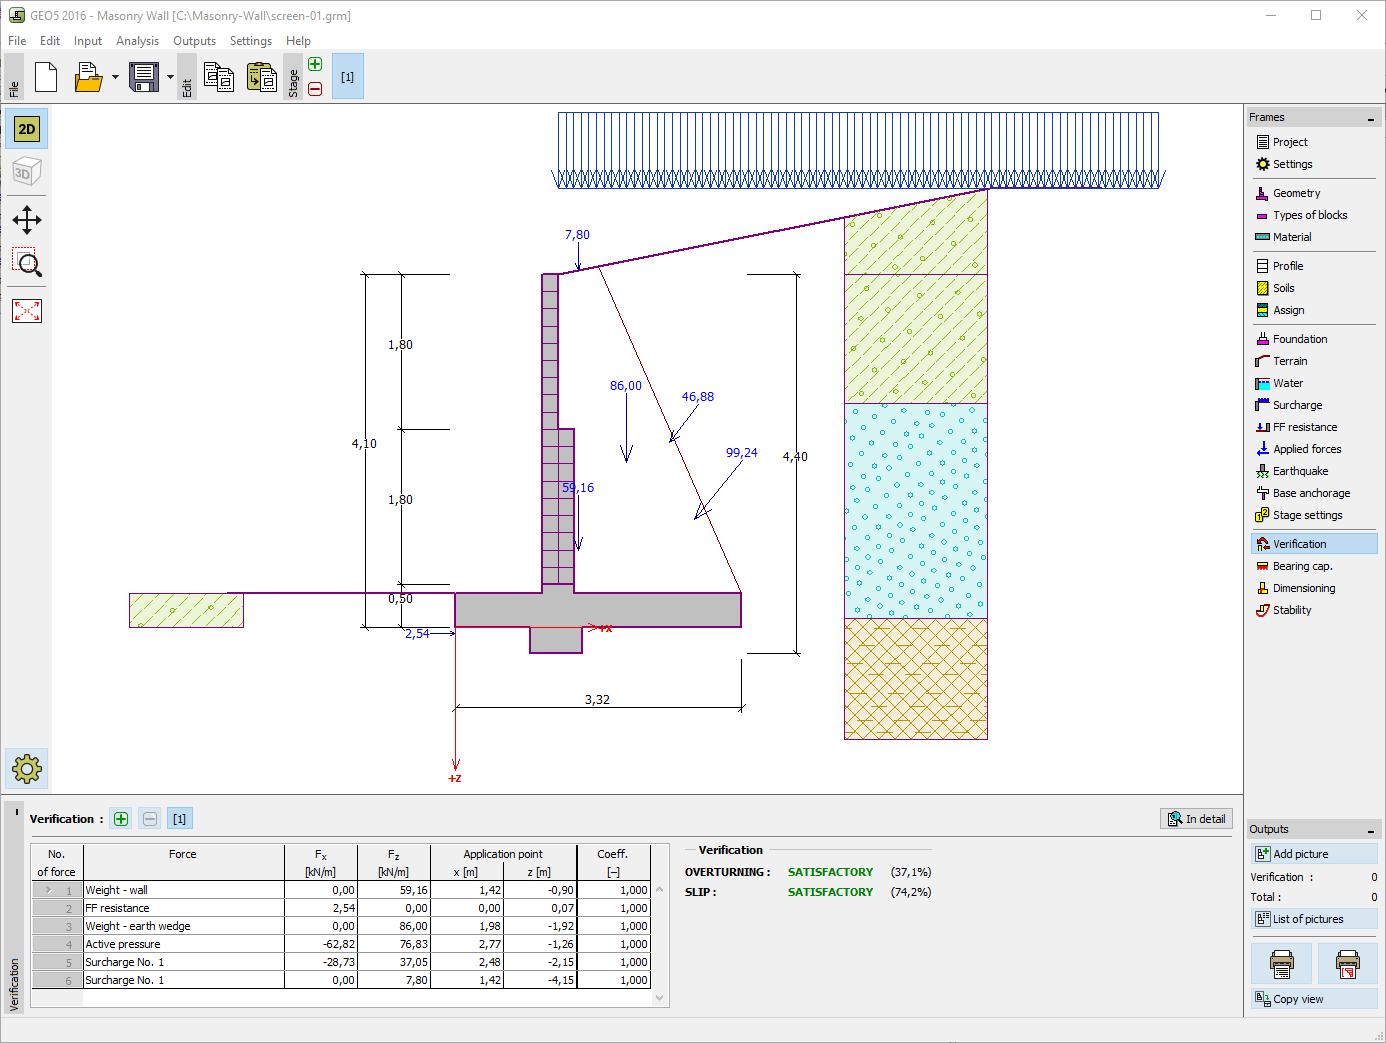The image size is (1386, 1043).
Task: Open the dropdown arrow next to Open file
Action: 115,77
